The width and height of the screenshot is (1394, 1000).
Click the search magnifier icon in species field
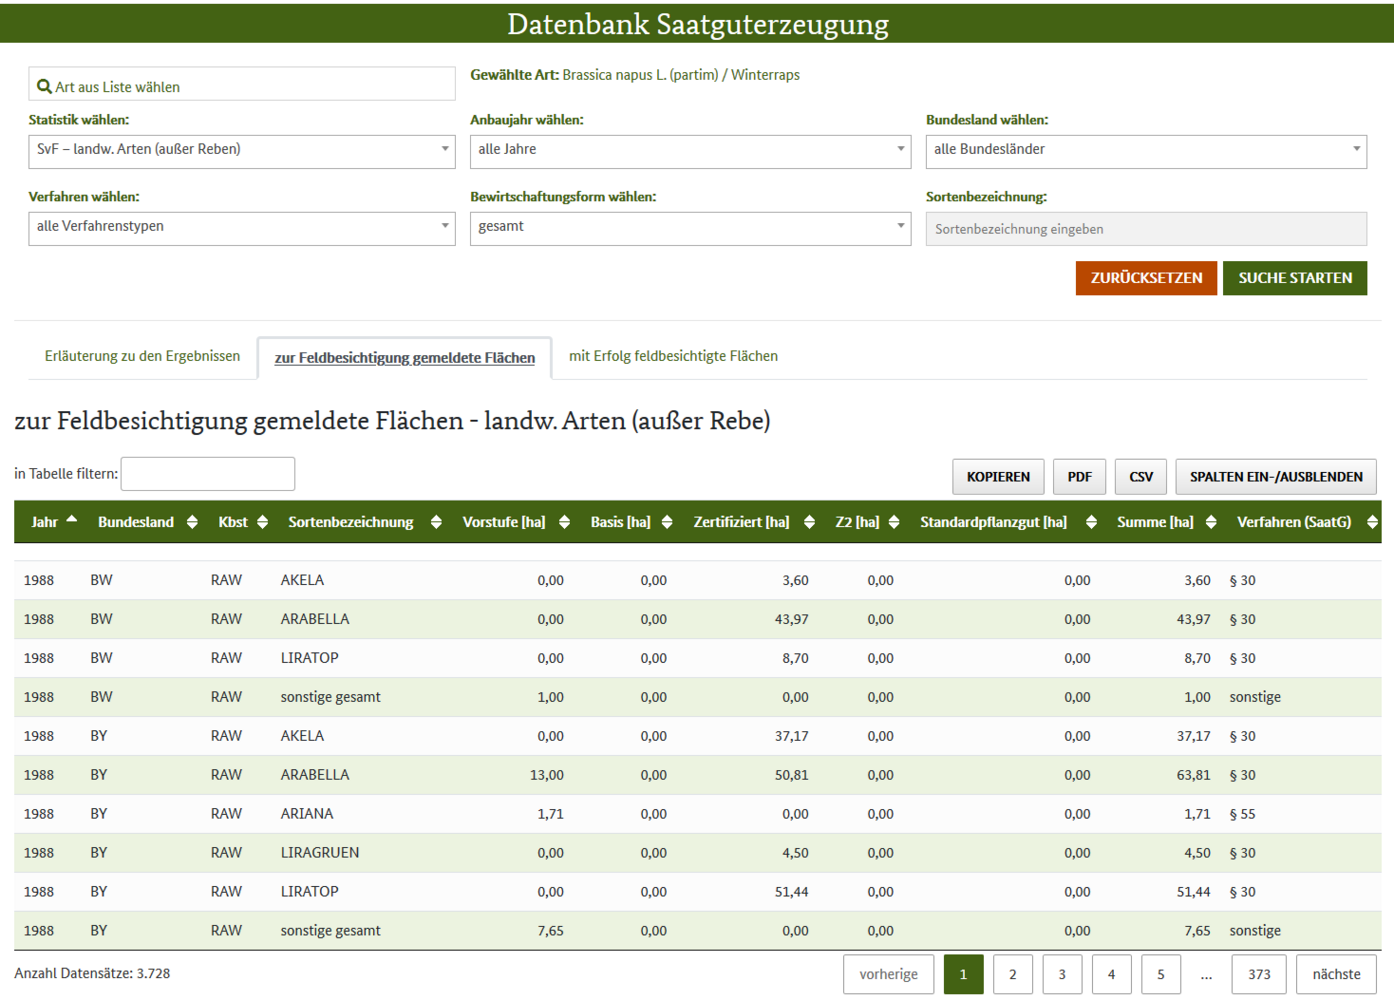tap(44, 87)
